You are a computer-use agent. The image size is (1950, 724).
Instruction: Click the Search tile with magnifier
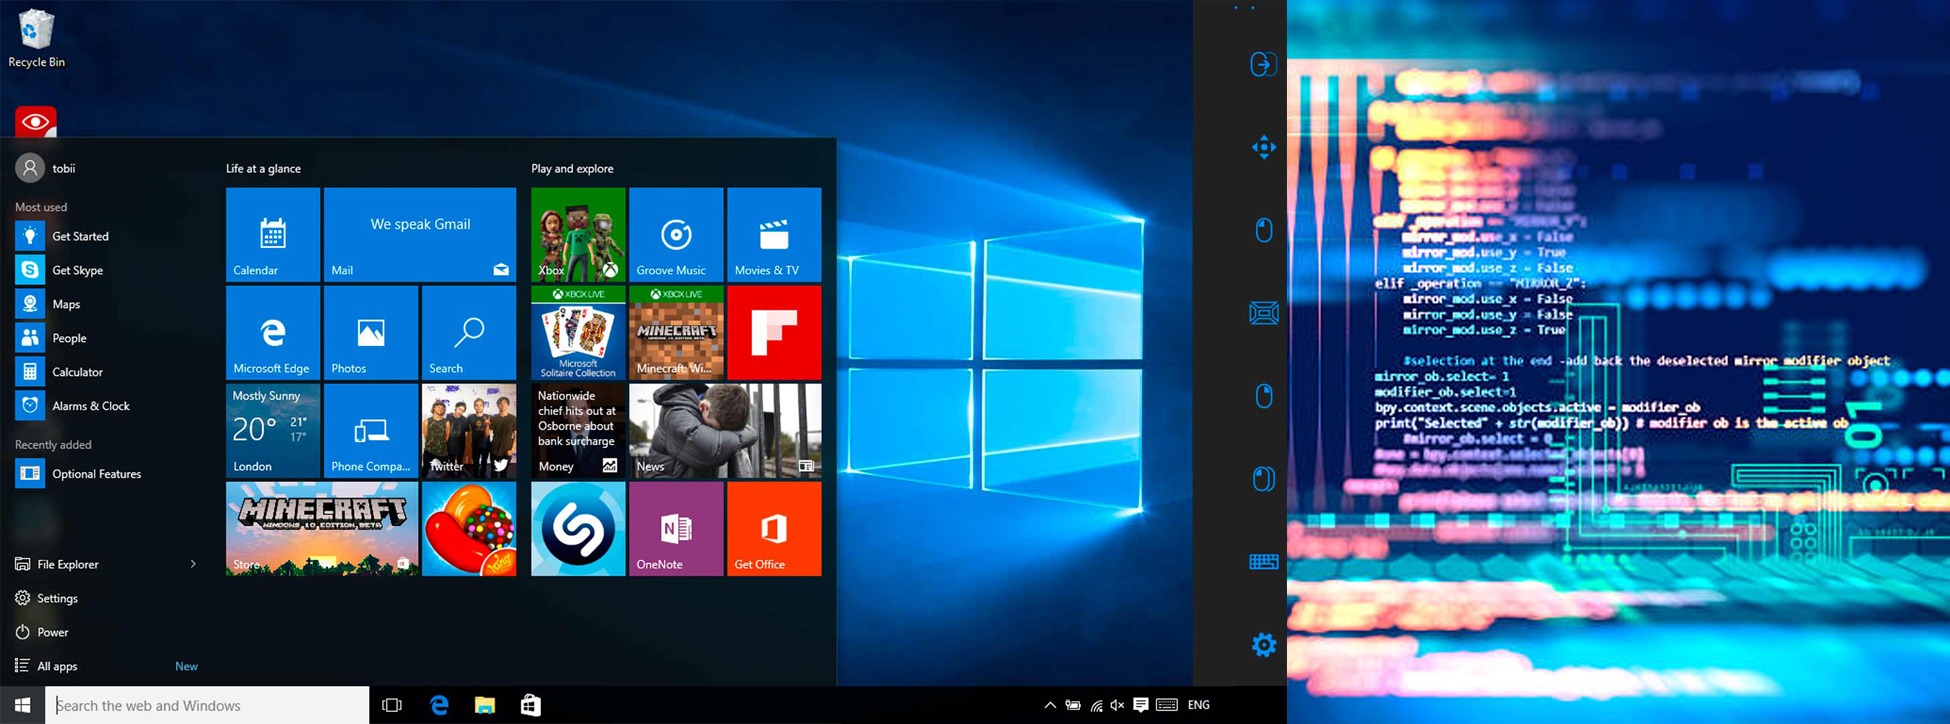pos(469,333)
